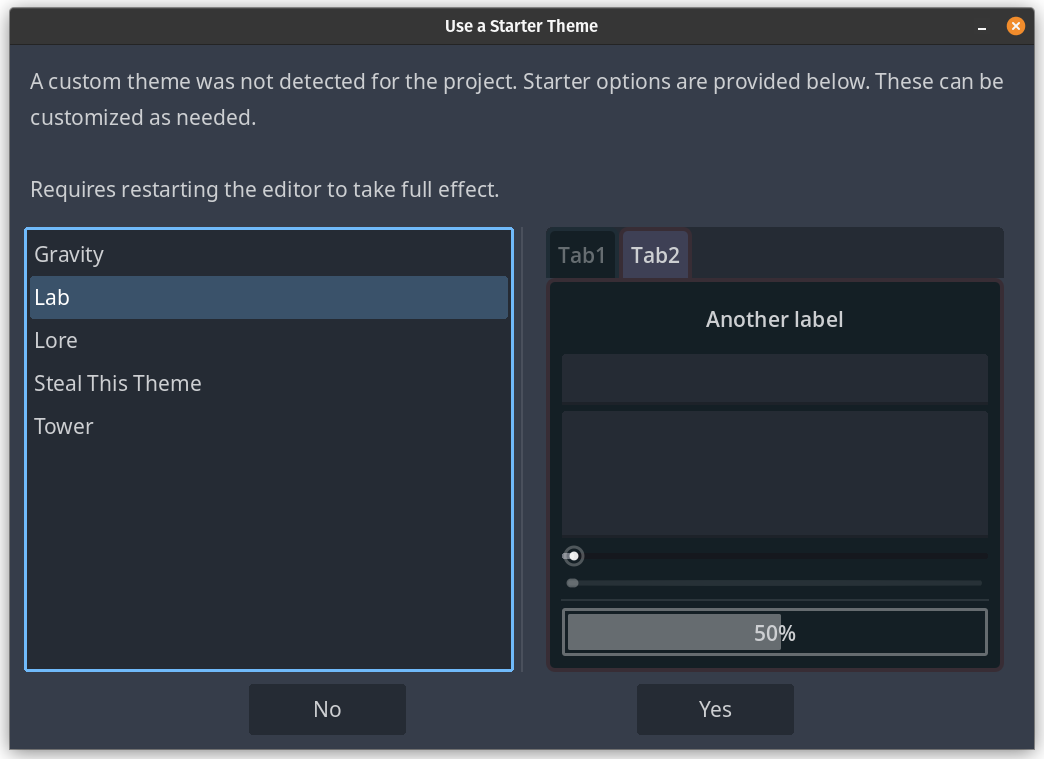The height and width of the screenshot is (759, 1044).
Task: Click inside the large multiline text area
Action: coord(775,472)
